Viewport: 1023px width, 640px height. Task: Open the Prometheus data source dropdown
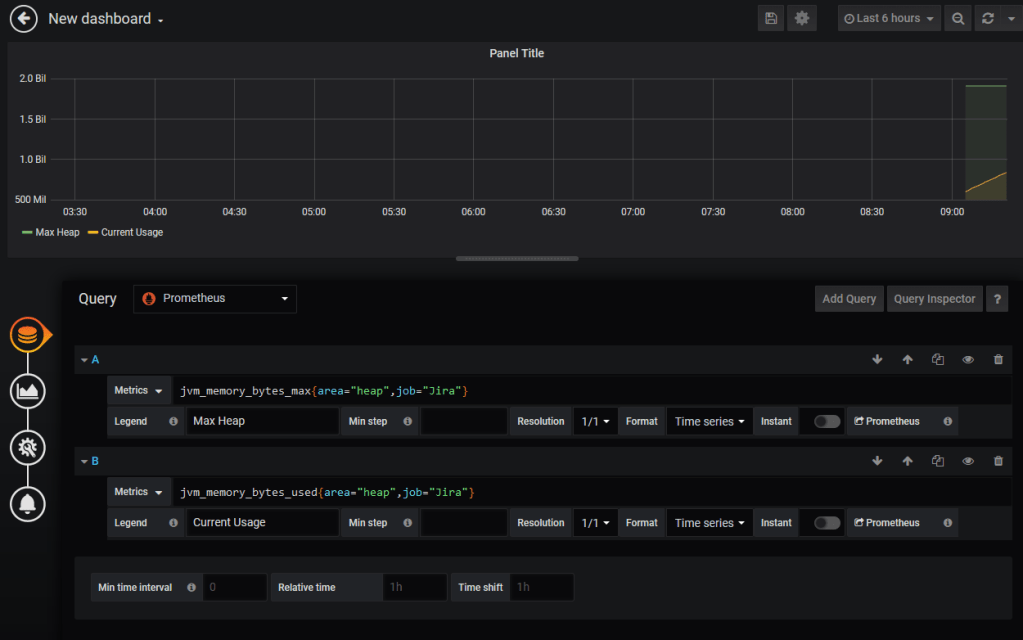[215, 299]
